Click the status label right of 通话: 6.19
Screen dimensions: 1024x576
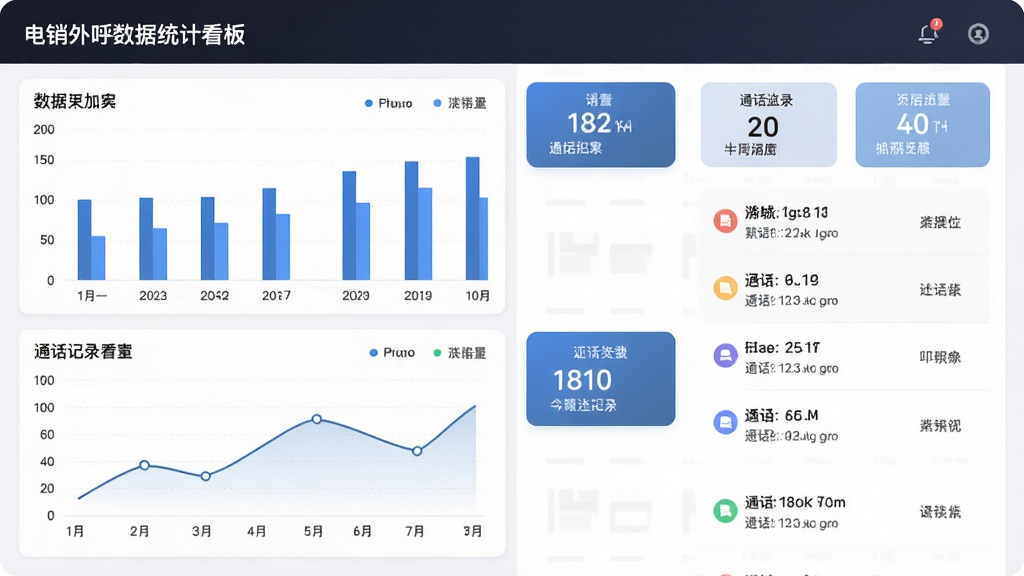click(x=940, y=289)
